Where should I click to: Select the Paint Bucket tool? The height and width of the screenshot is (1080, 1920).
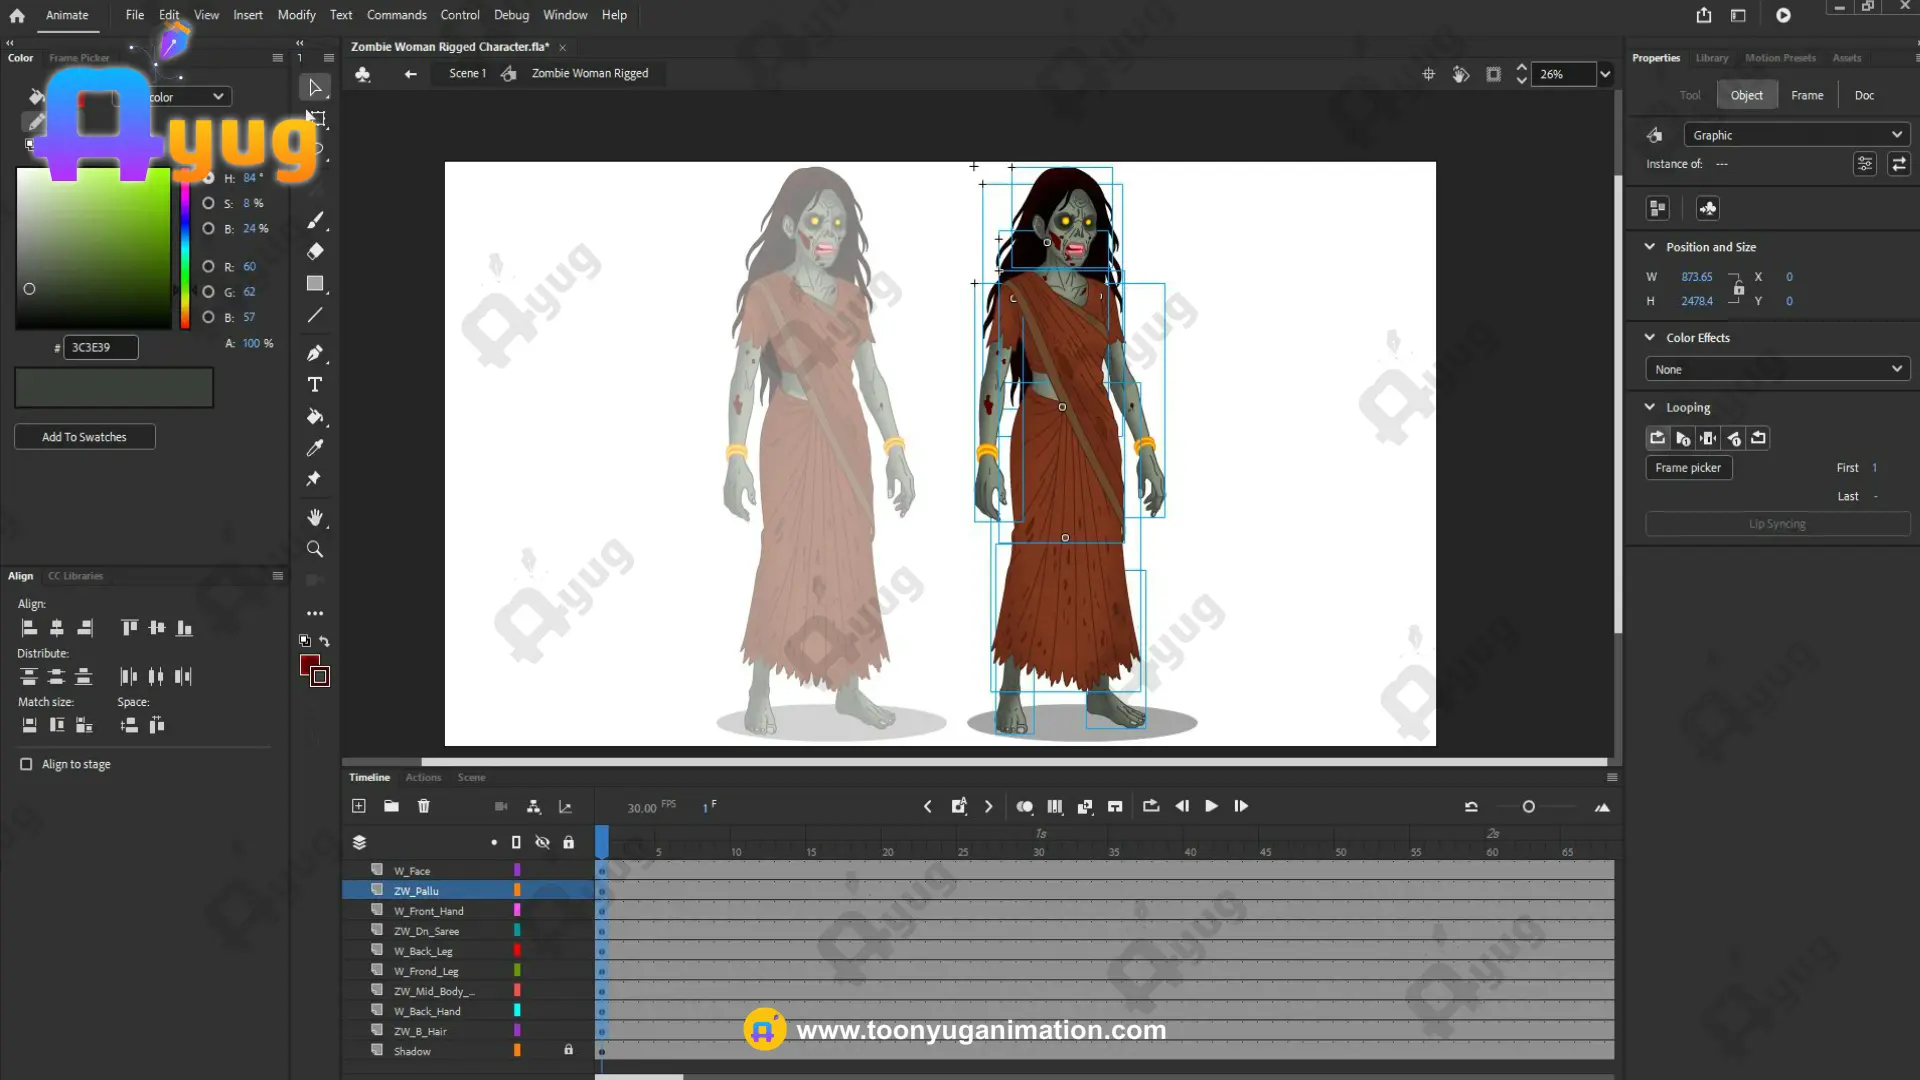click(x=314, y=416)
